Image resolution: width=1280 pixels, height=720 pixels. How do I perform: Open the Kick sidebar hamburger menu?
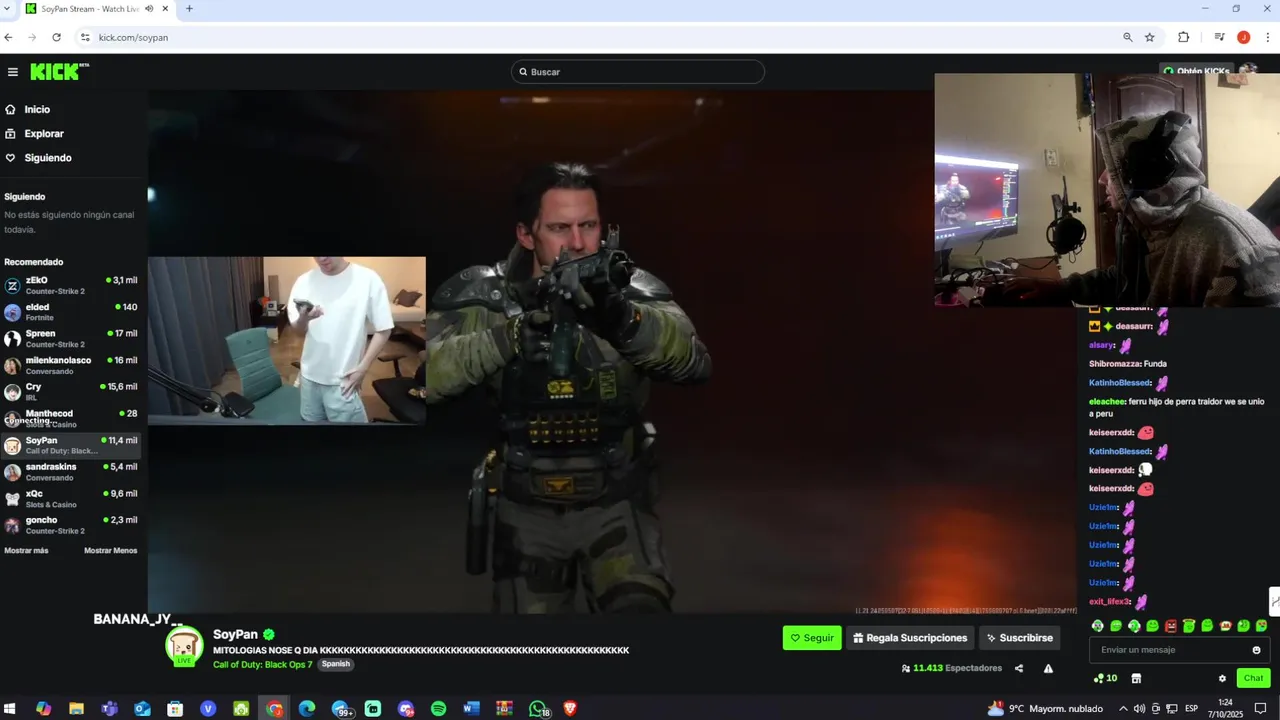[x=12, y=72]
